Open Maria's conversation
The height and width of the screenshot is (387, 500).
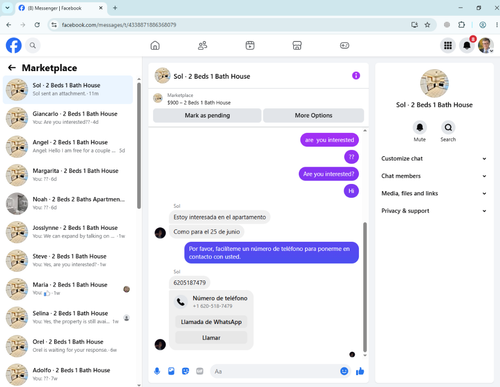68,289
